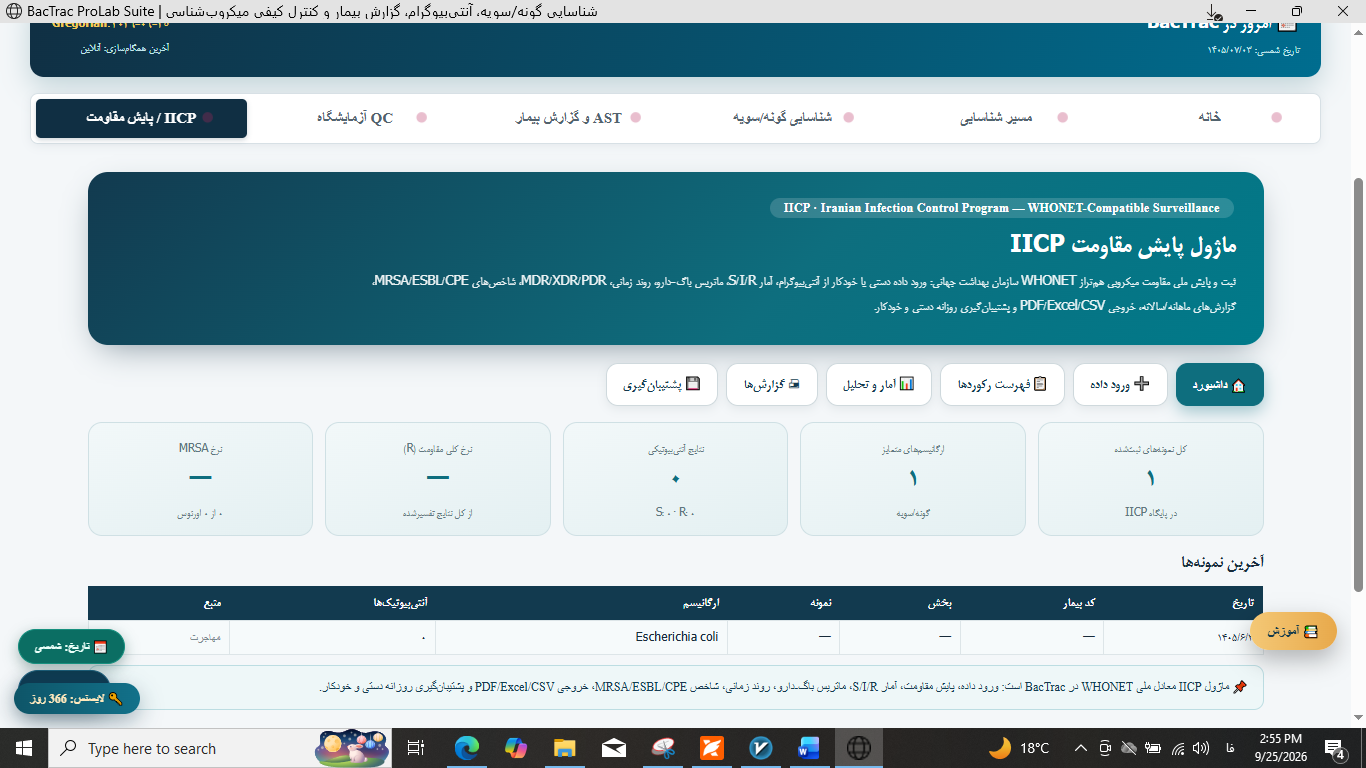Open Microsoft Word from the taskbar
Viewport: 1366px width, 768px height.
[809, 748]
